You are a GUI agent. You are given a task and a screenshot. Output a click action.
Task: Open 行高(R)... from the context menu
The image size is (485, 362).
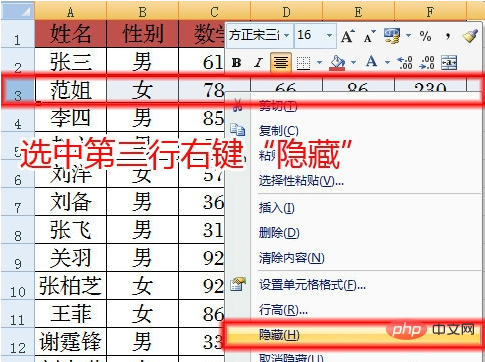point(283,310)
